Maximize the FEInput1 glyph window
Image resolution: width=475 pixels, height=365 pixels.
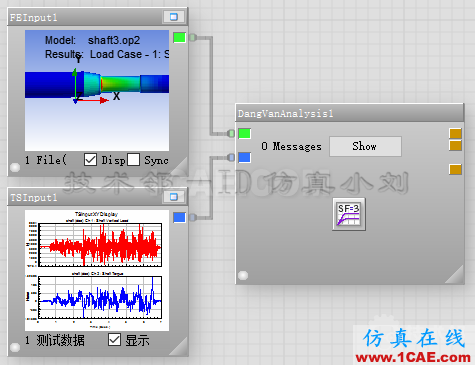pyautogui.click(x=174, y=17)
